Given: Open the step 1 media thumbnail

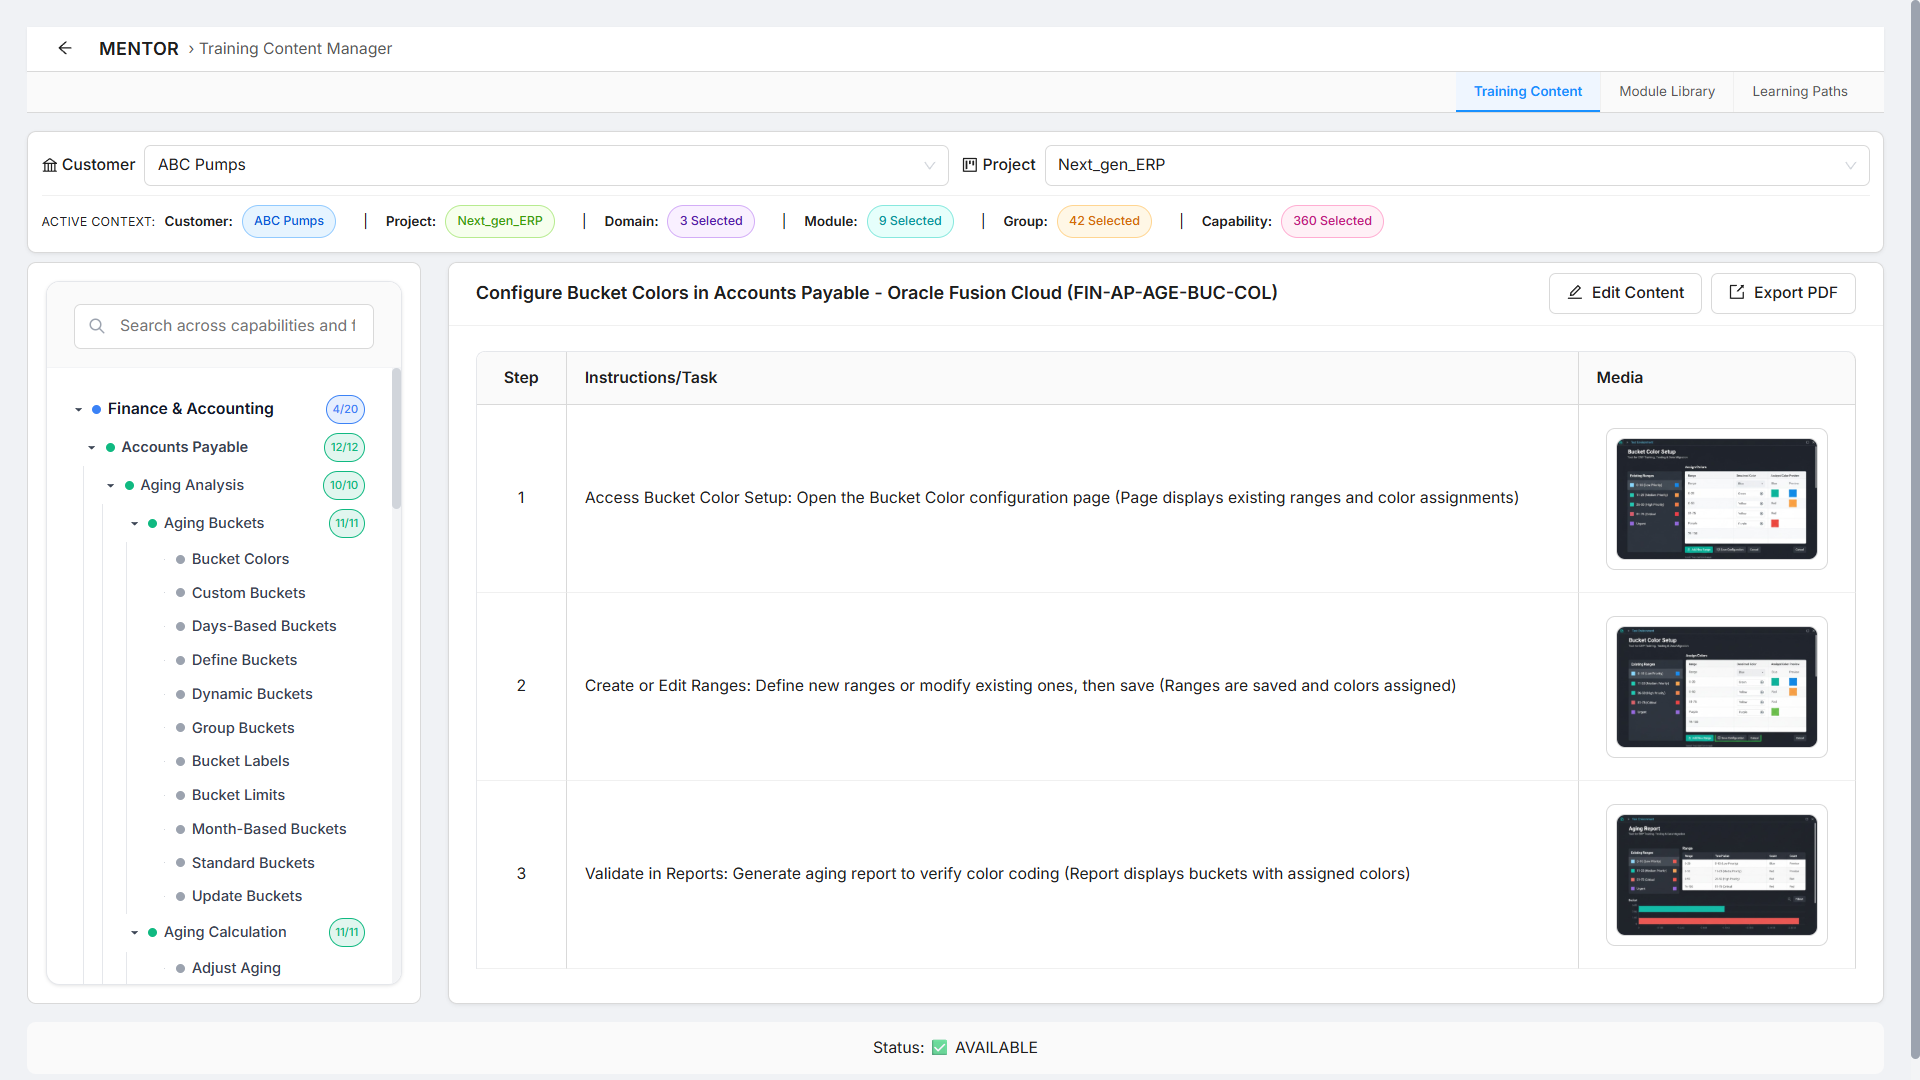Looking at the screenshot, I should pos(1716,499).
